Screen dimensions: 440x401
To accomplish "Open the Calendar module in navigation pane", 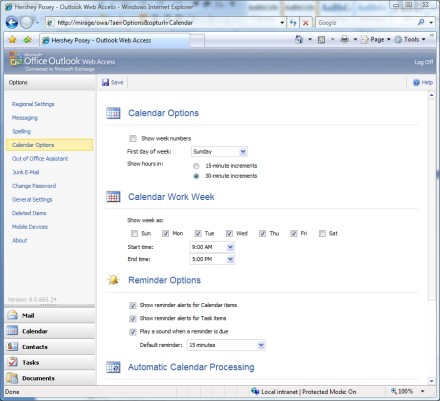I will pos(50,331).
